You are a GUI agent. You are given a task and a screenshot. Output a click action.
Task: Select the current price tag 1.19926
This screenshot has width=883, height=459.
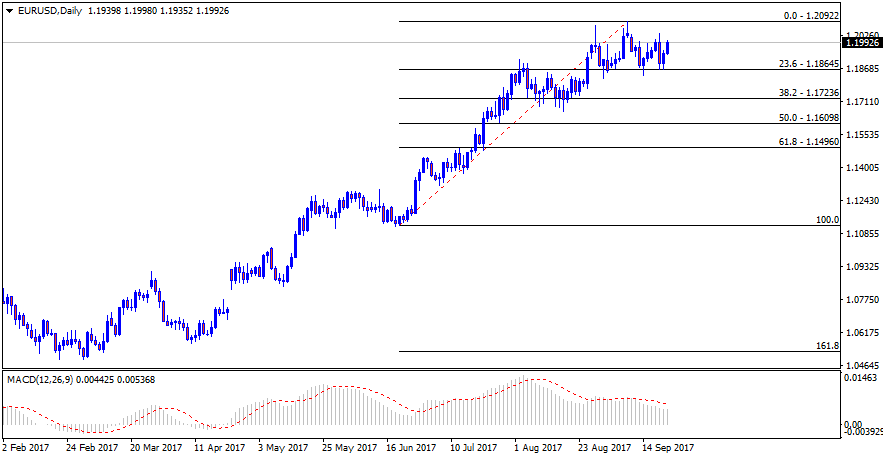coord(862,43)
